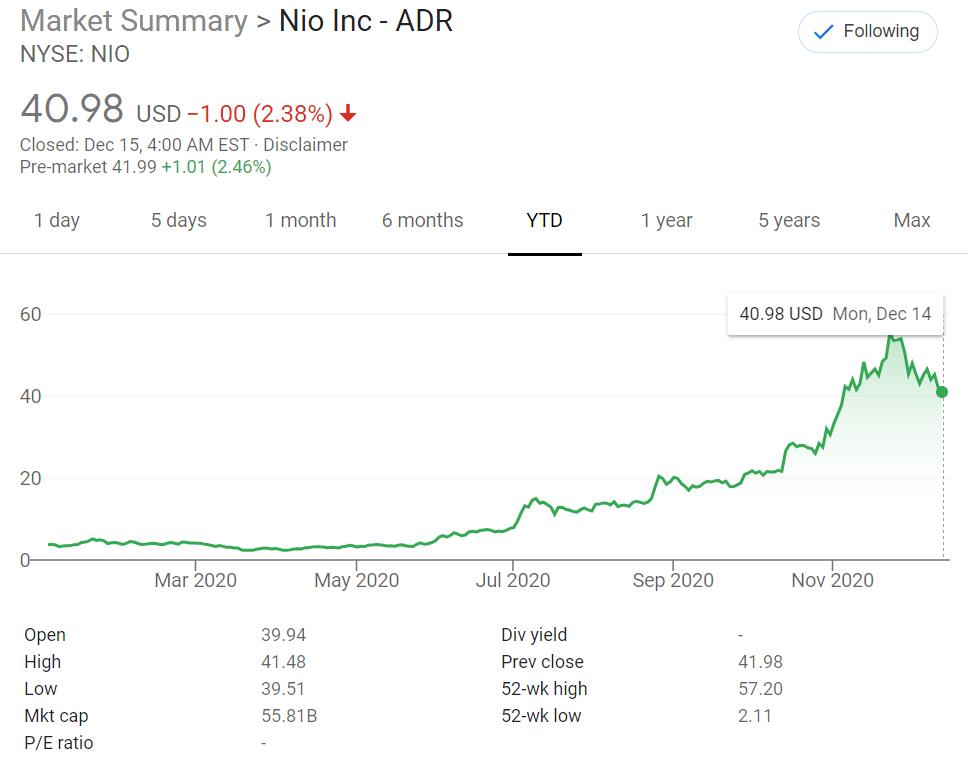
Task: Open the Max chart range
Action: [910, 220]
